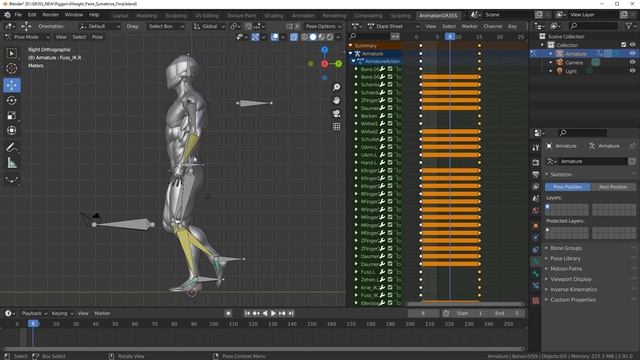Select the Select Box tool icon
Viewport: 640px width, 360px height.
(x=11, y=53)
